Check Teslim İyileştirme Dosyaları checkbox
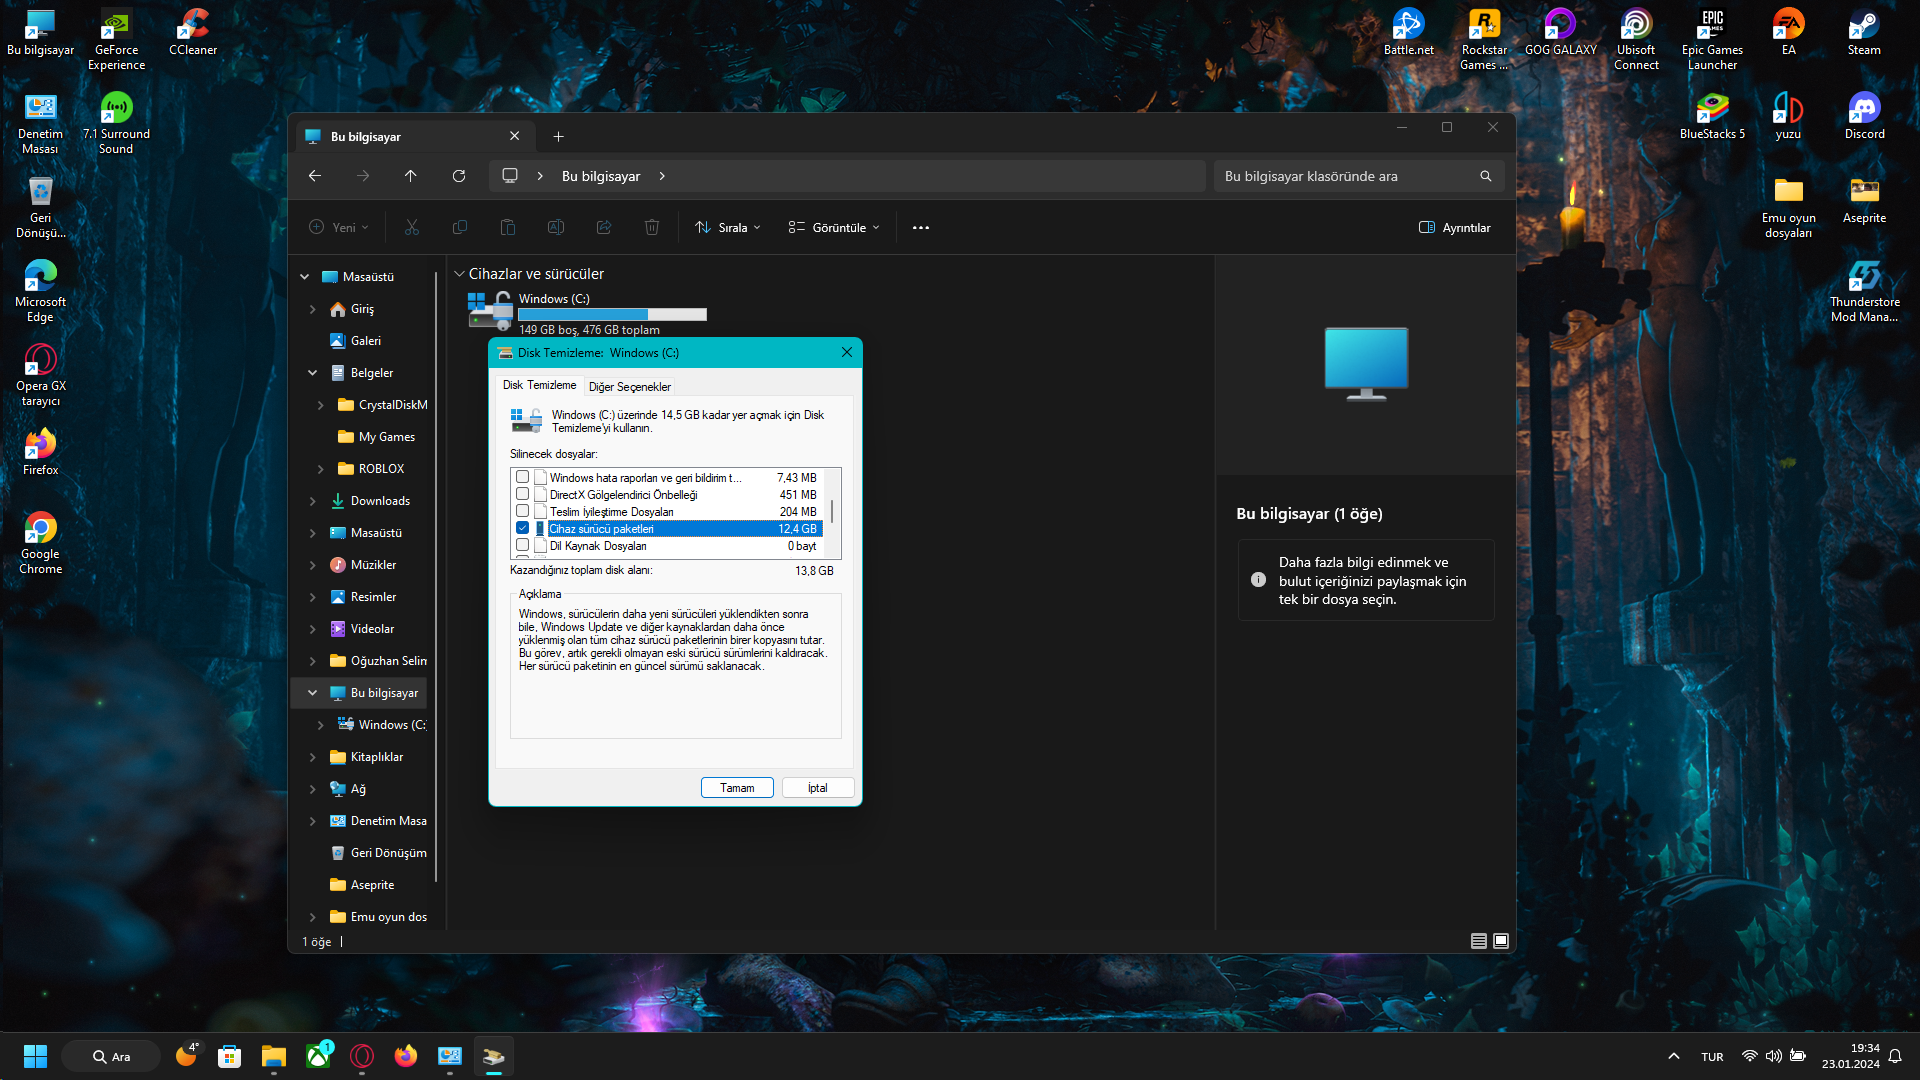The width and height of the screenshot is (1920, 1080). click(x=522, y=511)
